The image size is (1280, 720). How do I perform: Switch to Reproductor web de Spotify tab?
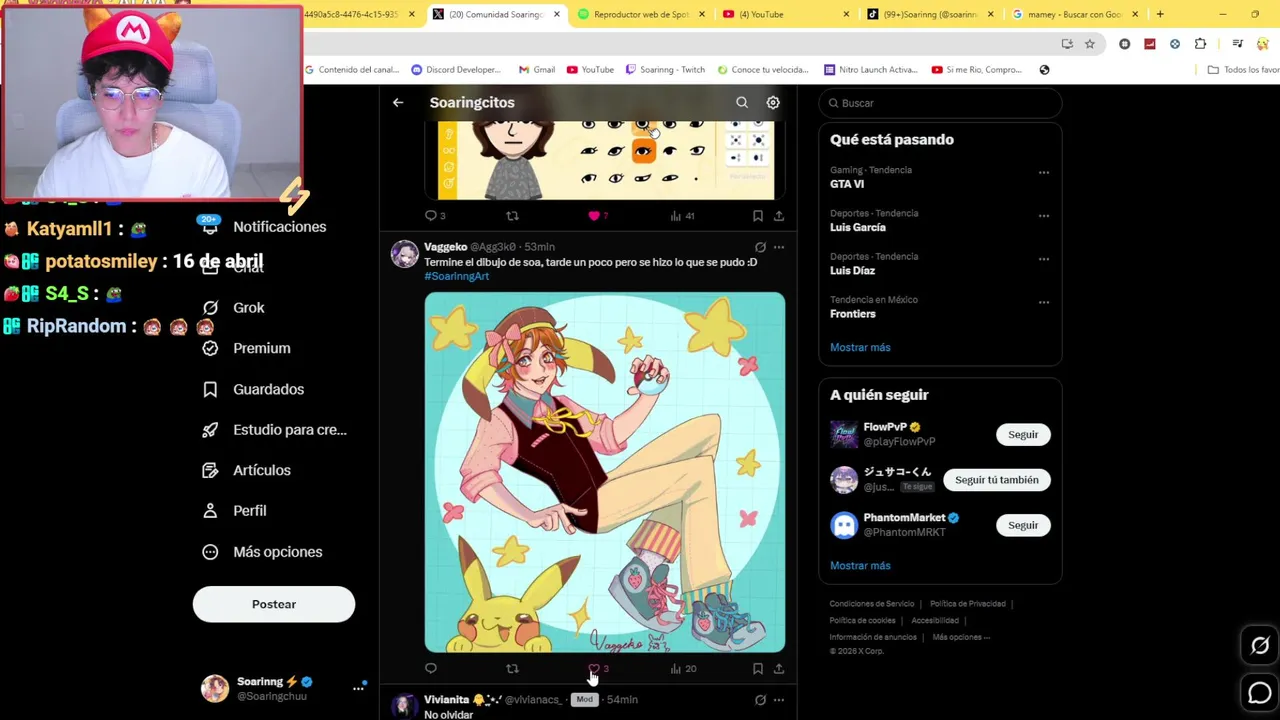point(640,14)
